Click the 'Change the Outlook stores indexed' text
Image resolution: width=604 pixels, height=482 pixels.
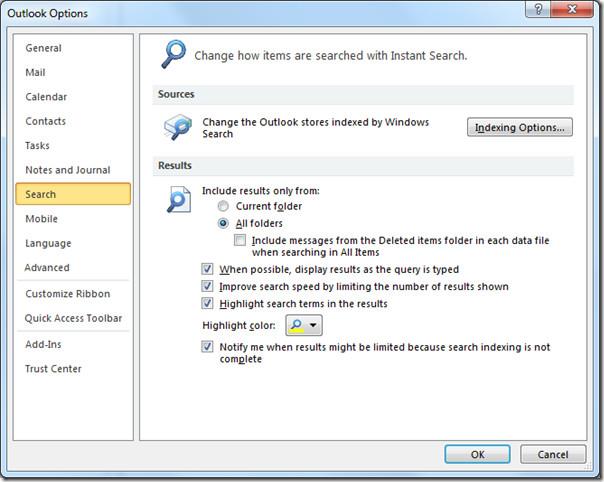tap(316, 128)
